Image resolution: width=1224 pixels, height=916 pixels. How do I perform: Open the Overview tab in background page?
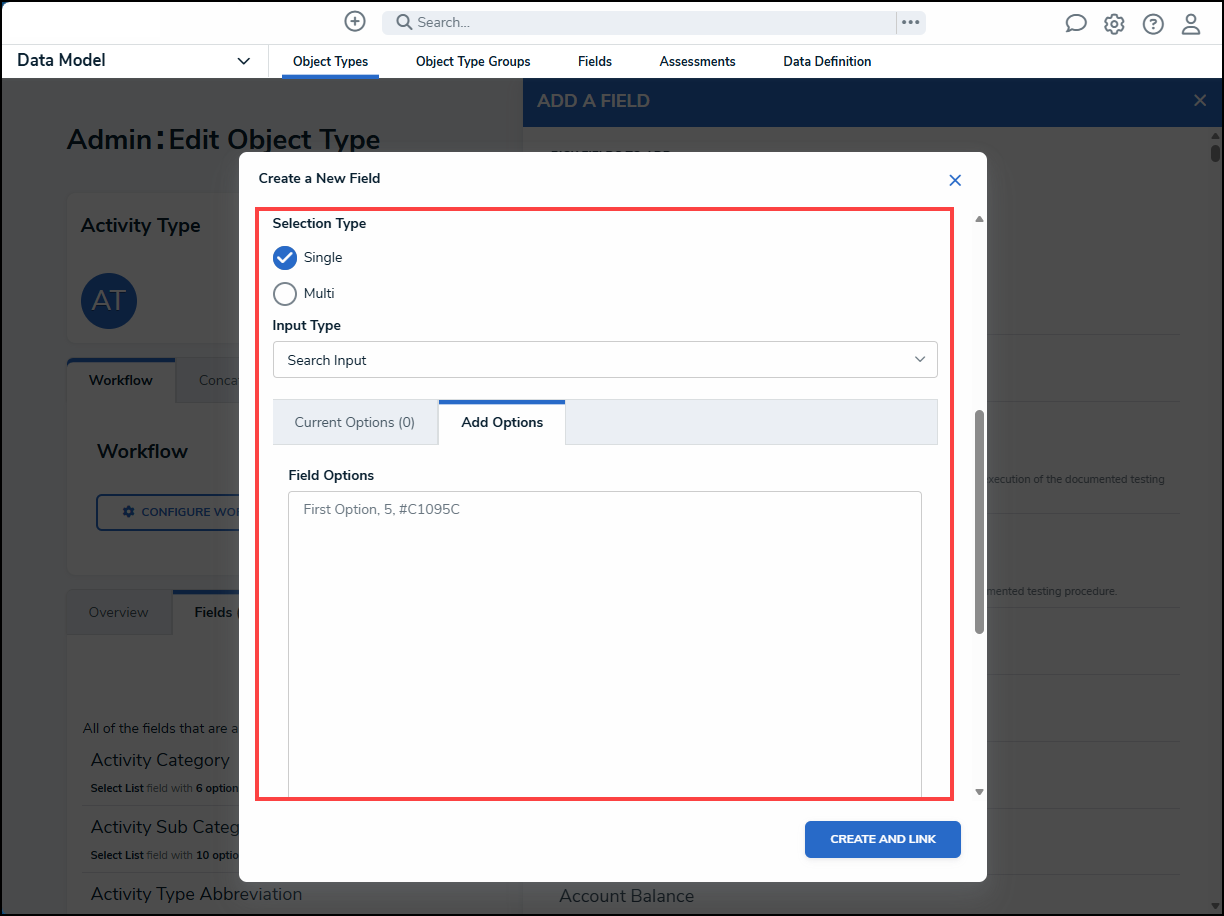pos(118,612)
